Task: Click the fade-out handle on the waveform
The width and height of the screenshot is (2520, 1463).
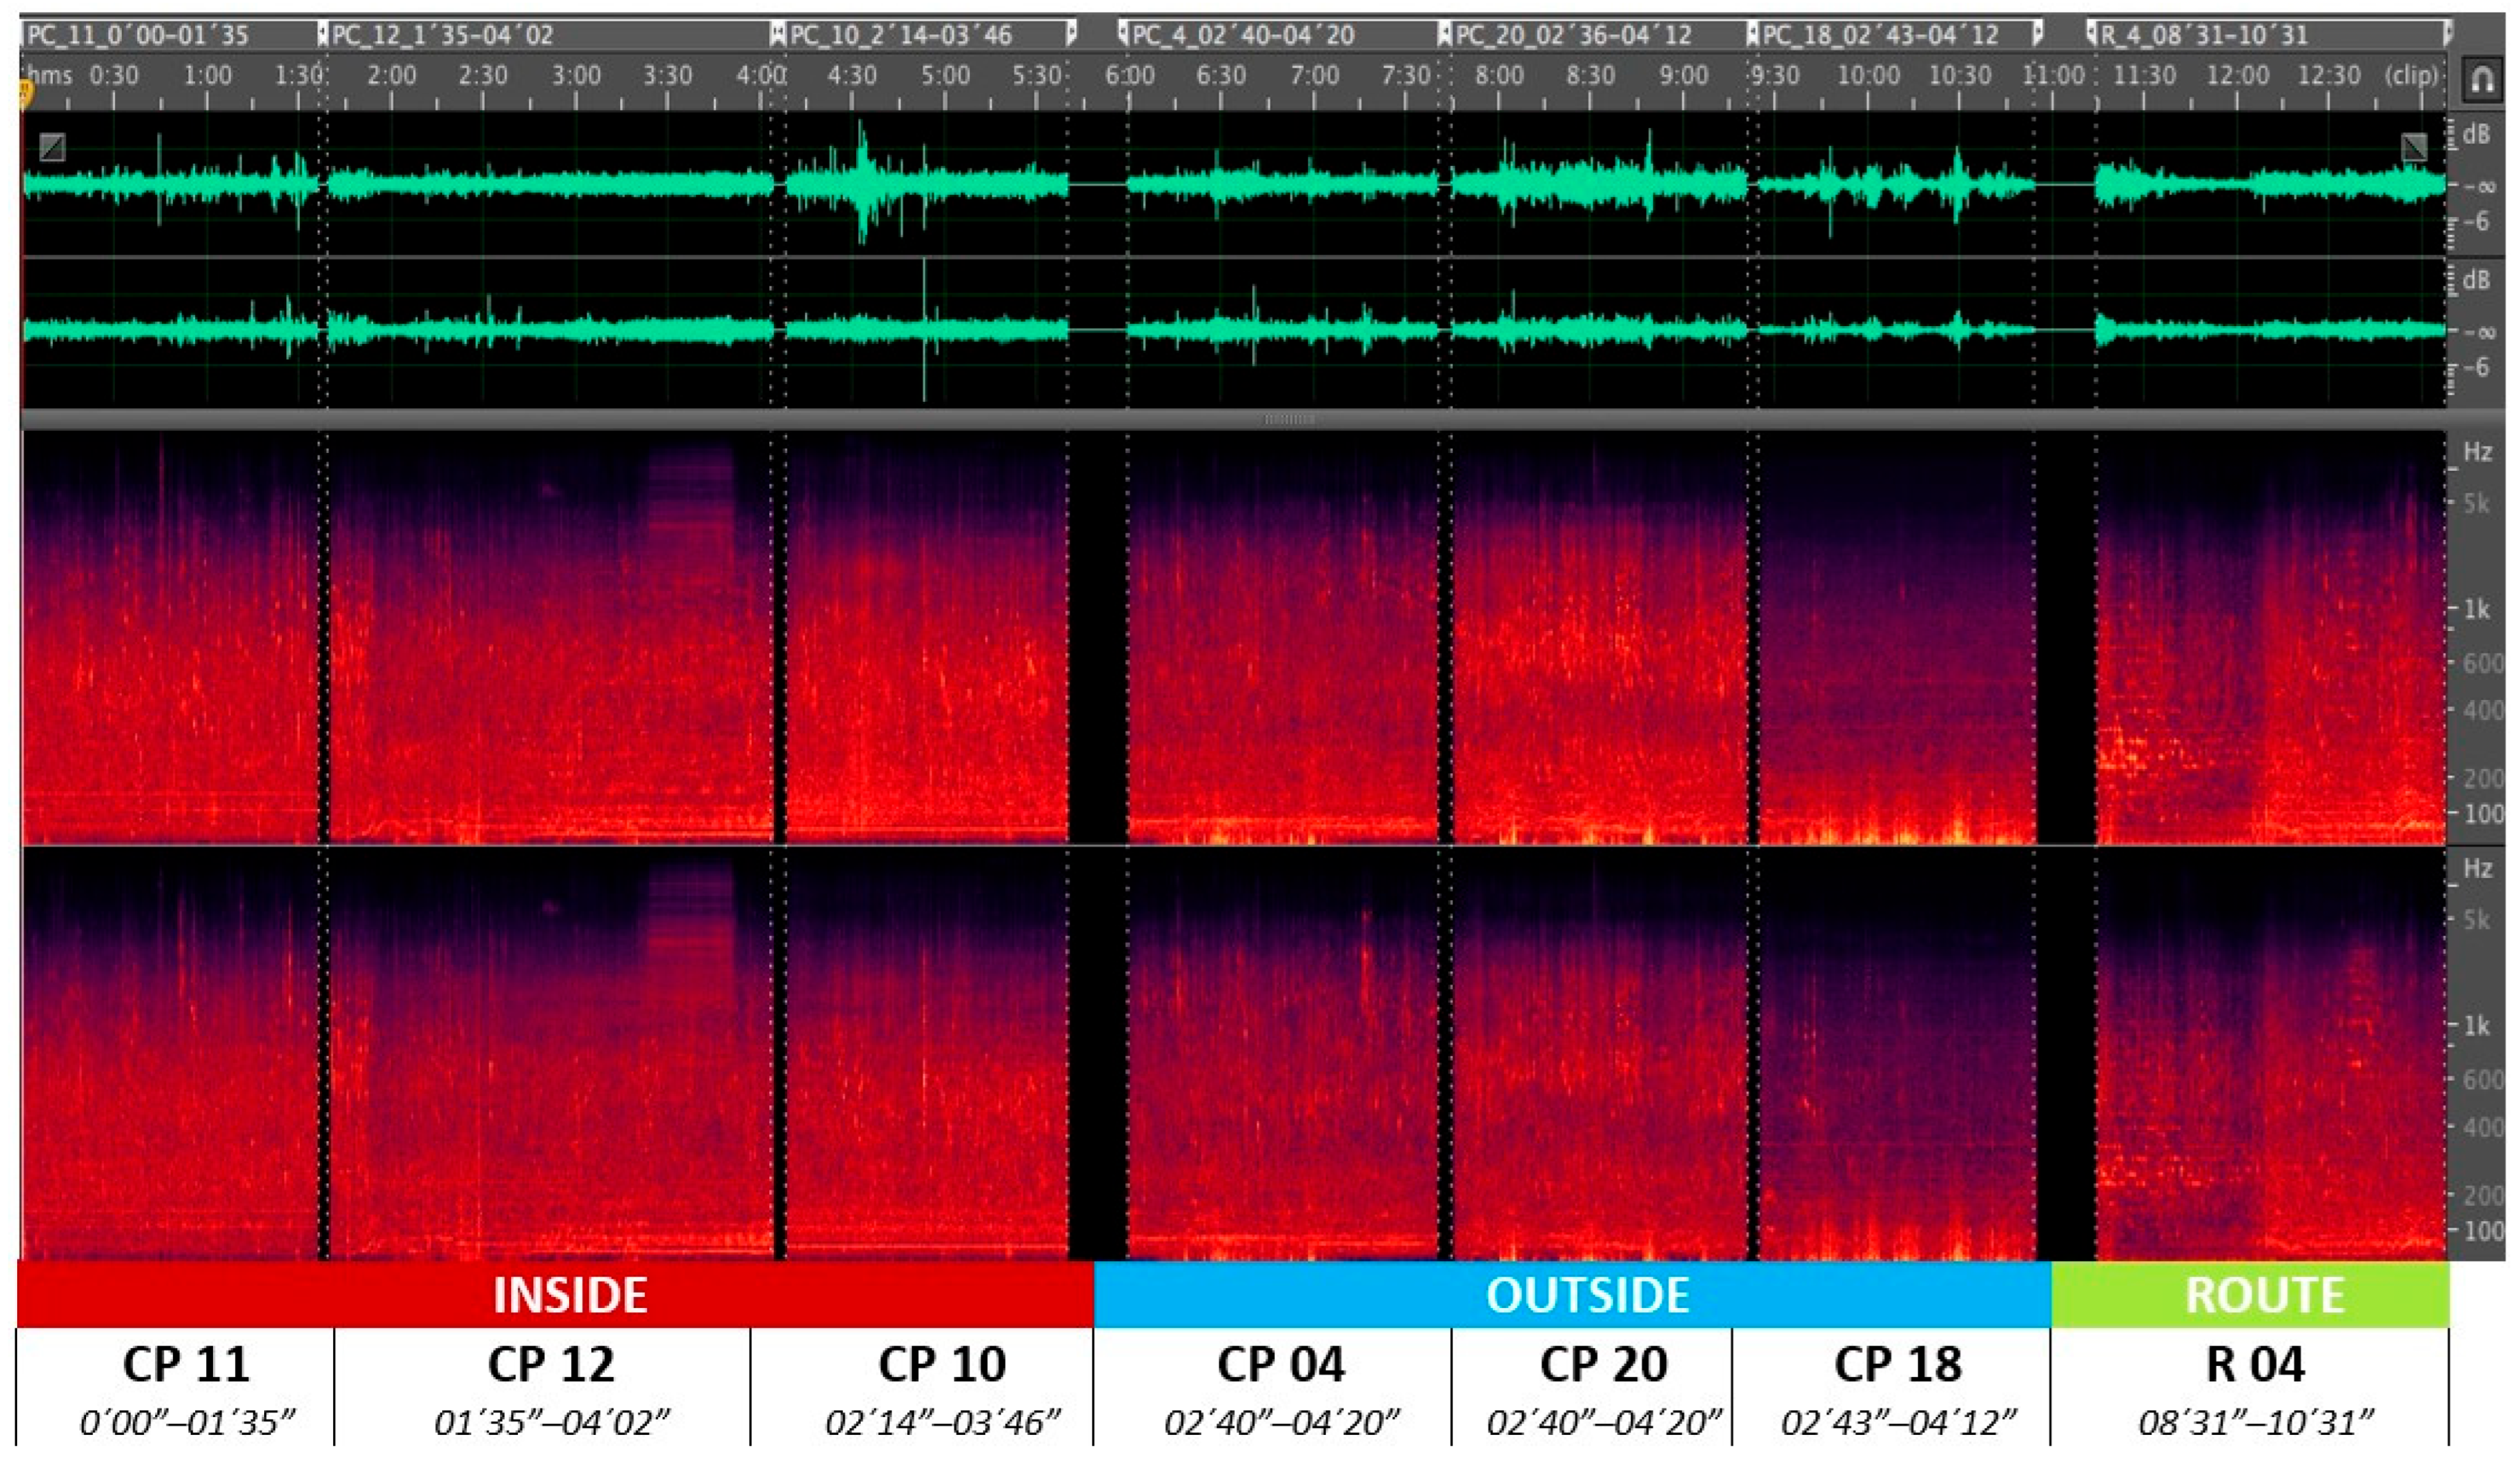Action: click(x=2414, y=147)
